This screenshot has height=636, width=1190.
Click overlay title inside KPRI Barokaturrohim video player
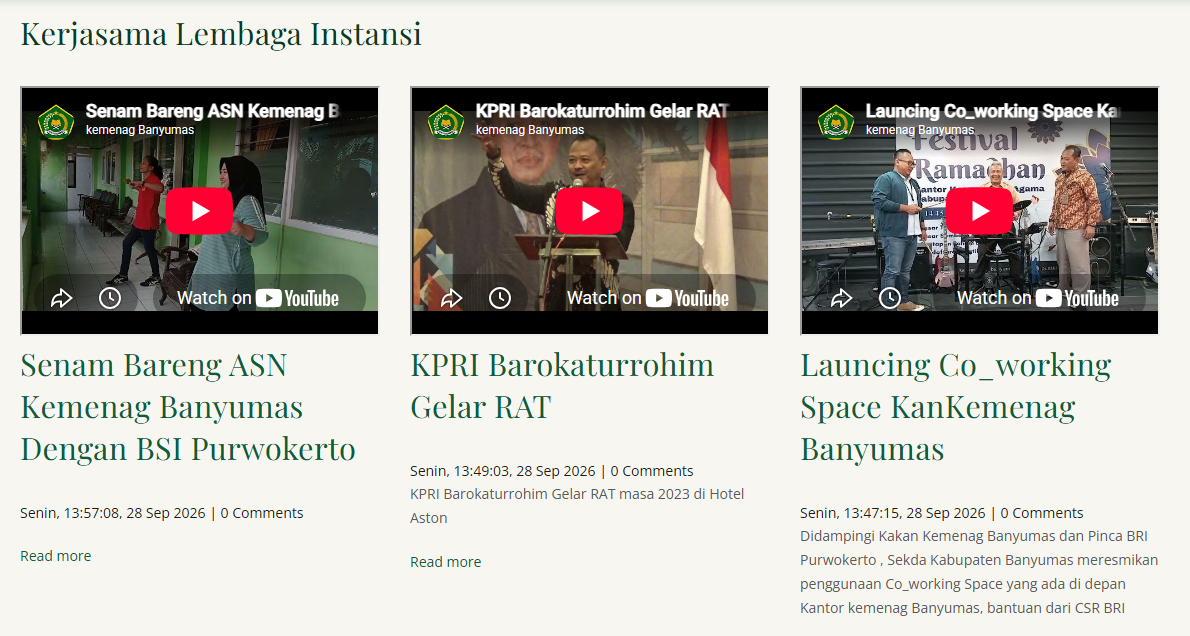coord(602,112)
